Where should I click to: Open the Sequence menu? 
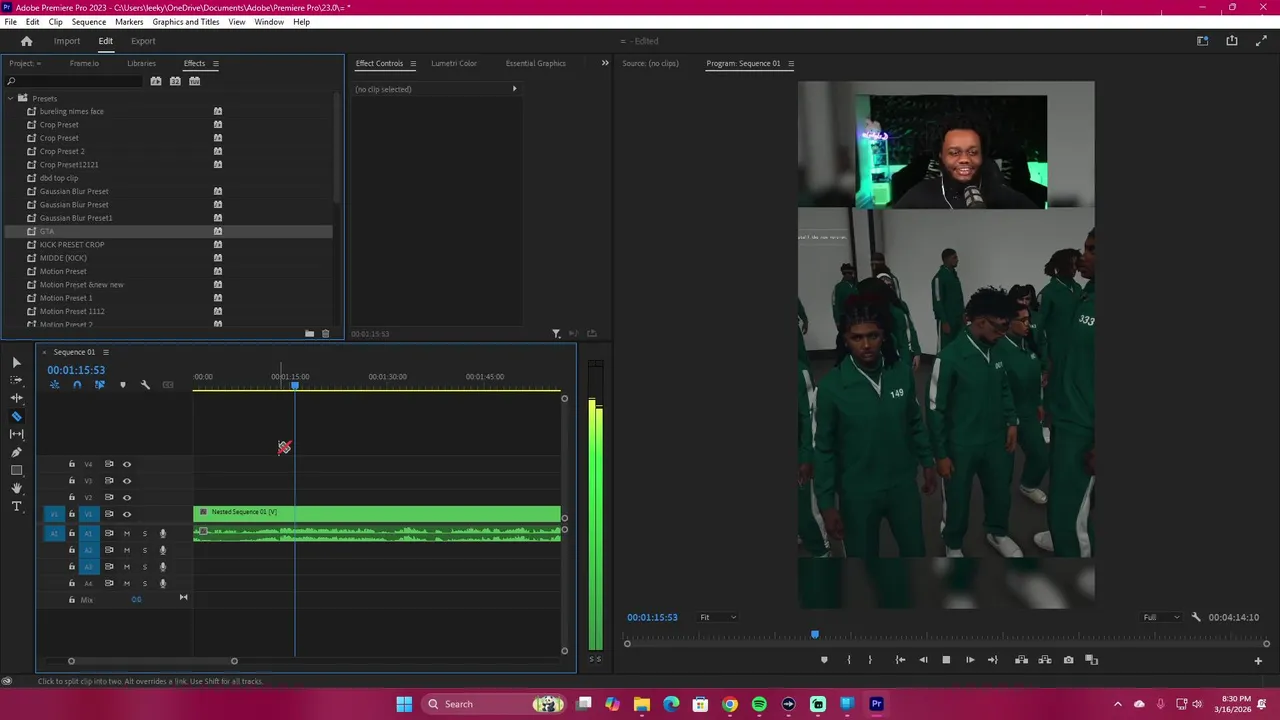coord(88,22)
